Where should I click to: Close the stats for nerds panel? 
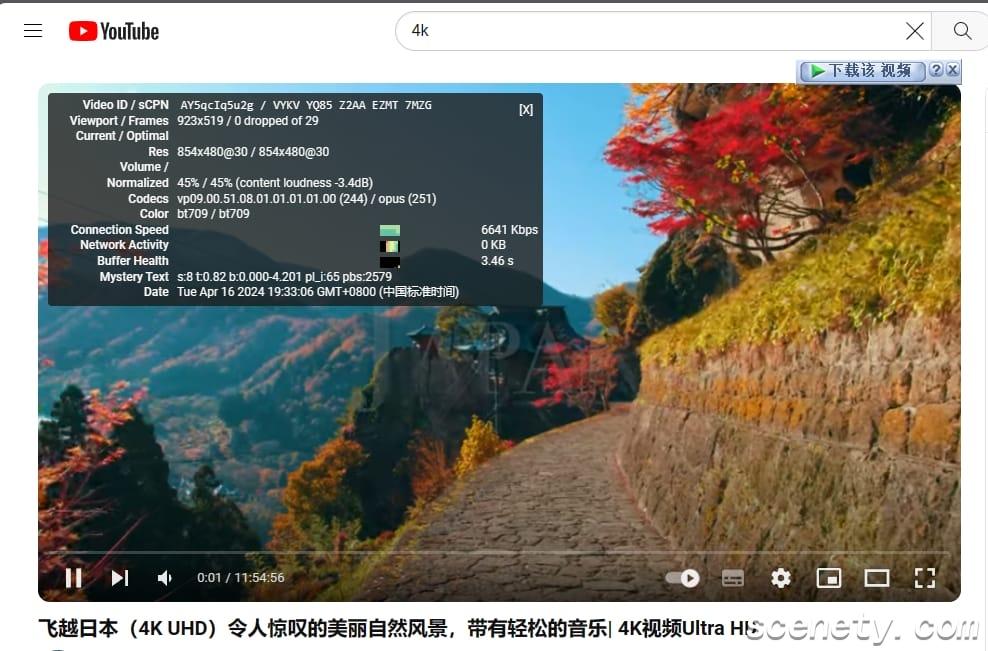pos(526,110)
